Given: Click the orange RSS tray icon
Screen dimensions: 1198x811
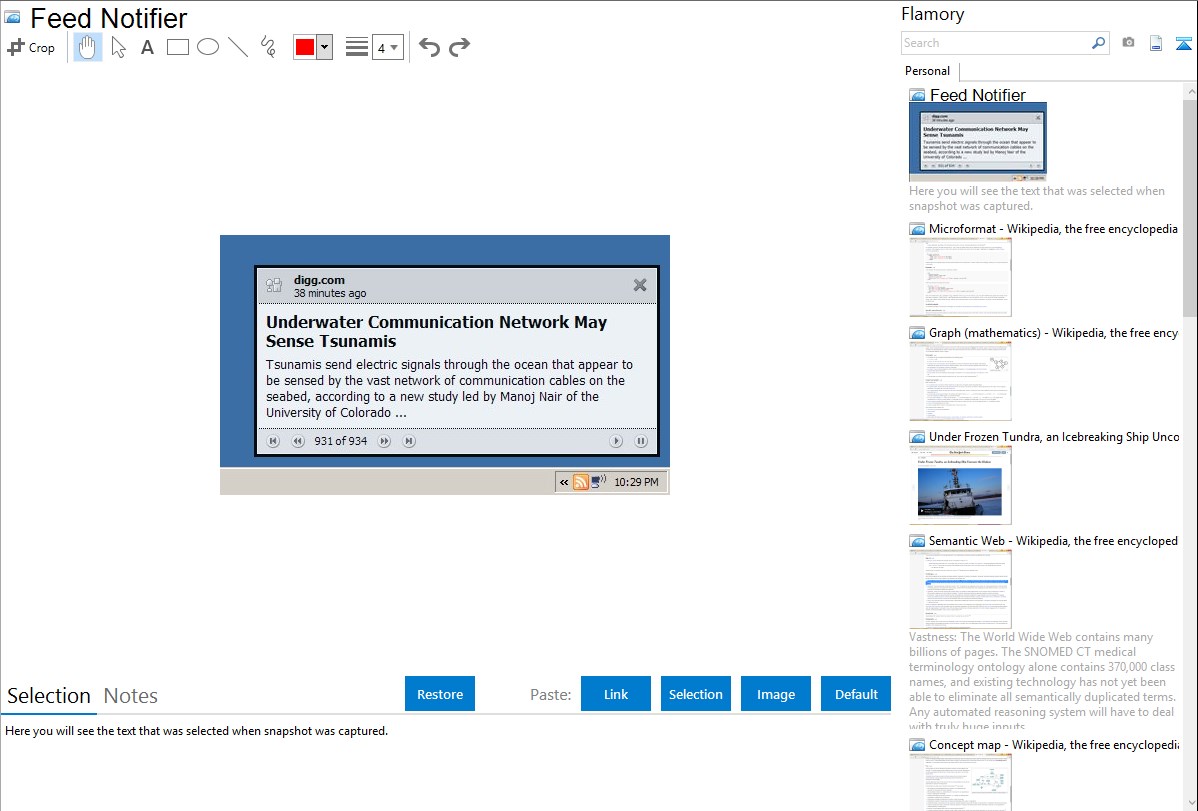Looking at the screenshot, I should 581,482.
